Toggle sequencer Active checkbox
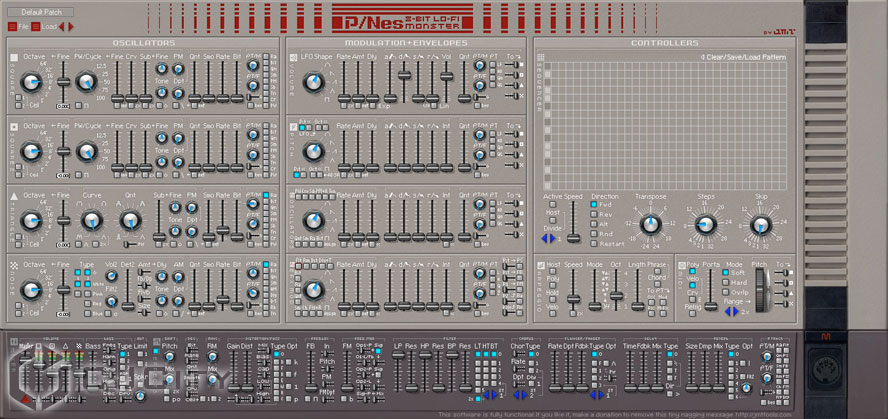Screen dimensions: 888x419 click(553, 204)
